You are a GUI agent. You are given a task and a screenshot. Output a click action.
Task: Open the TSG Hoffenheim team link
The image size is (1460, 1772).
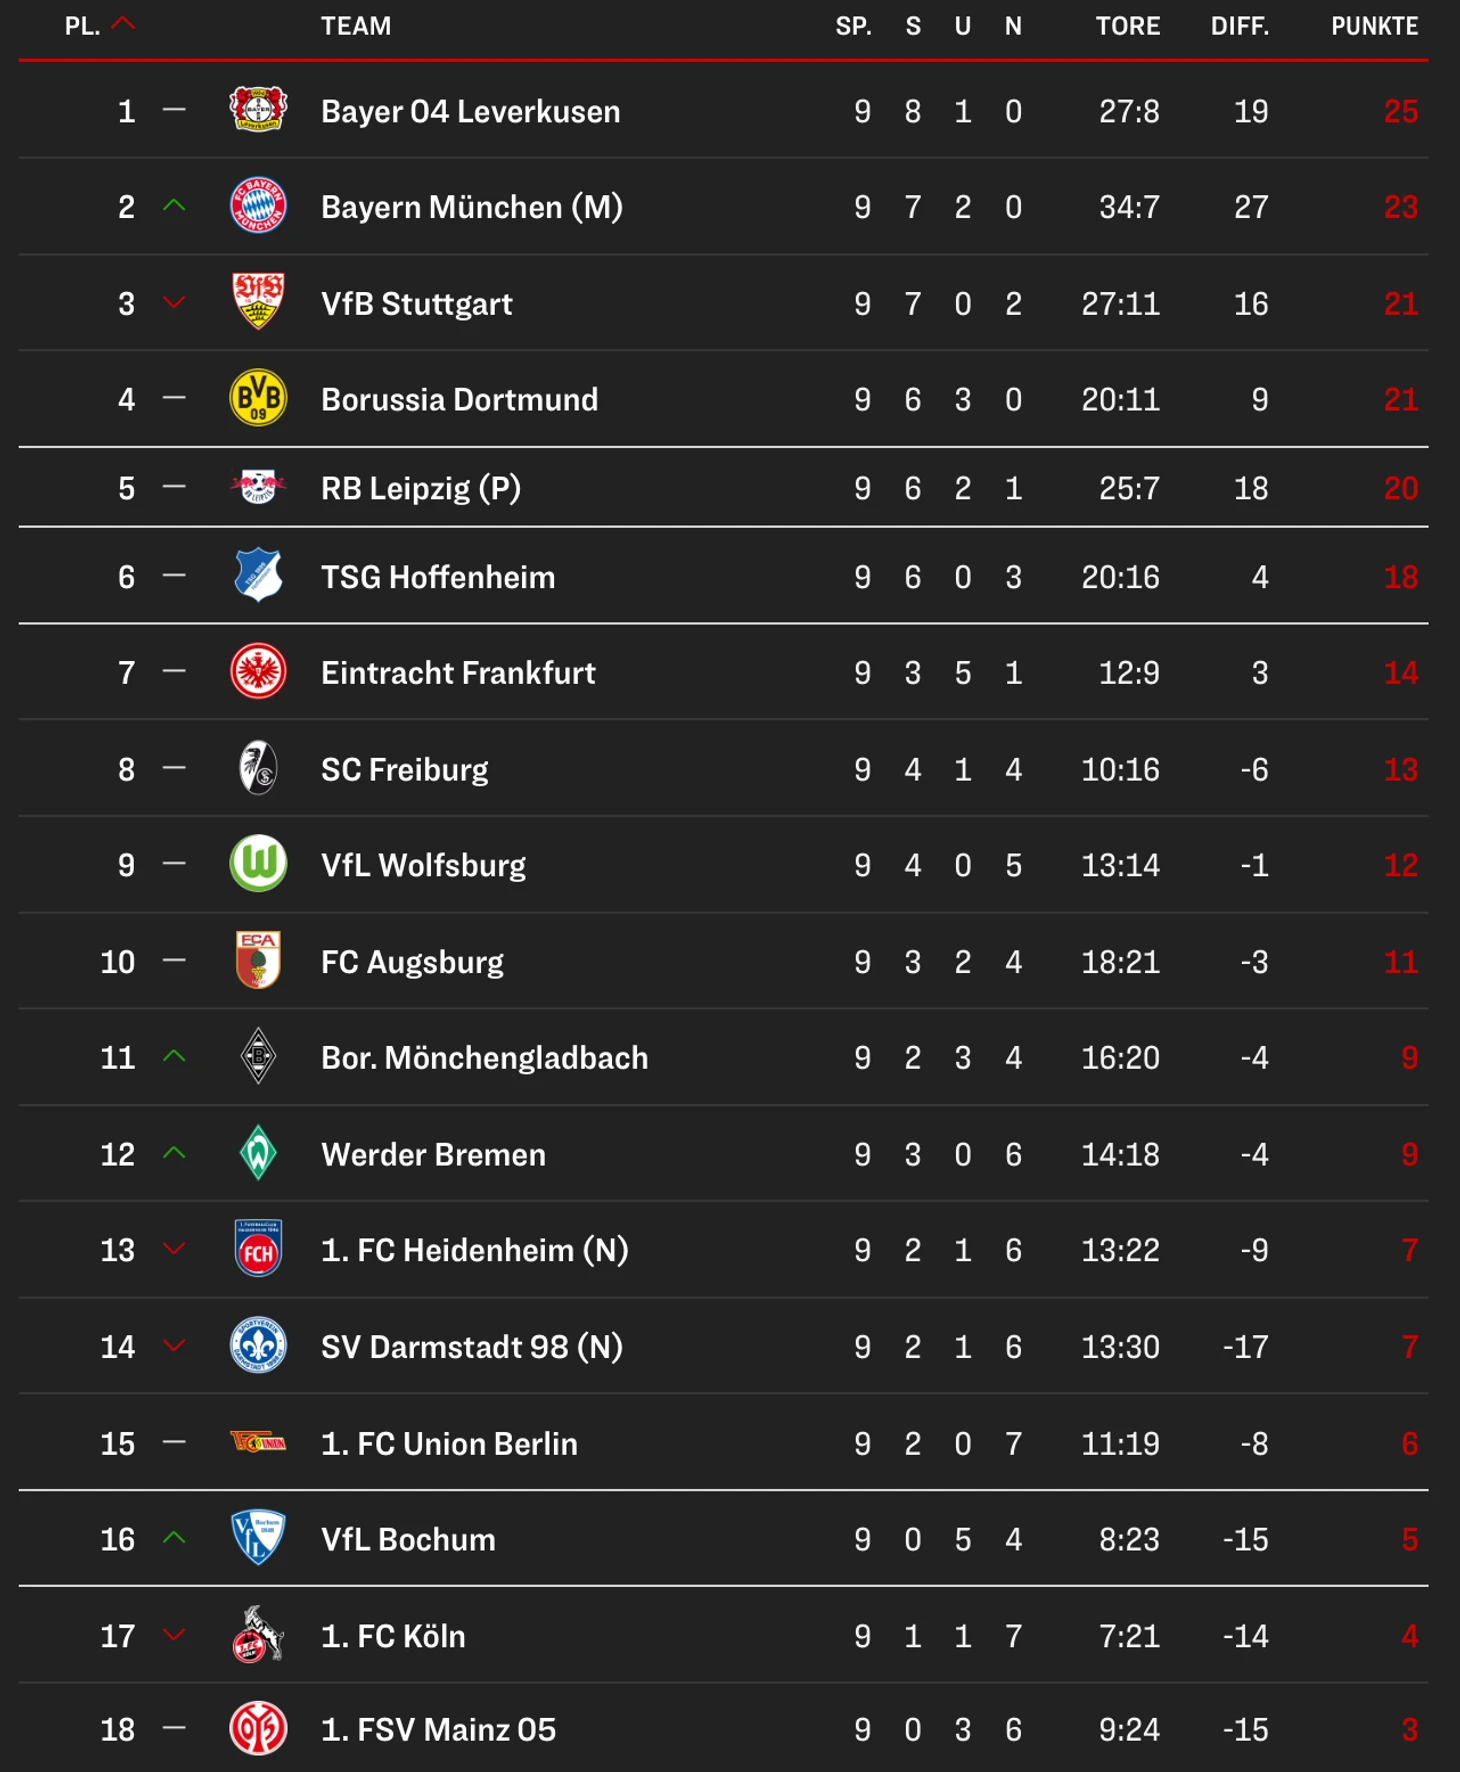click(x=438, y=577)
